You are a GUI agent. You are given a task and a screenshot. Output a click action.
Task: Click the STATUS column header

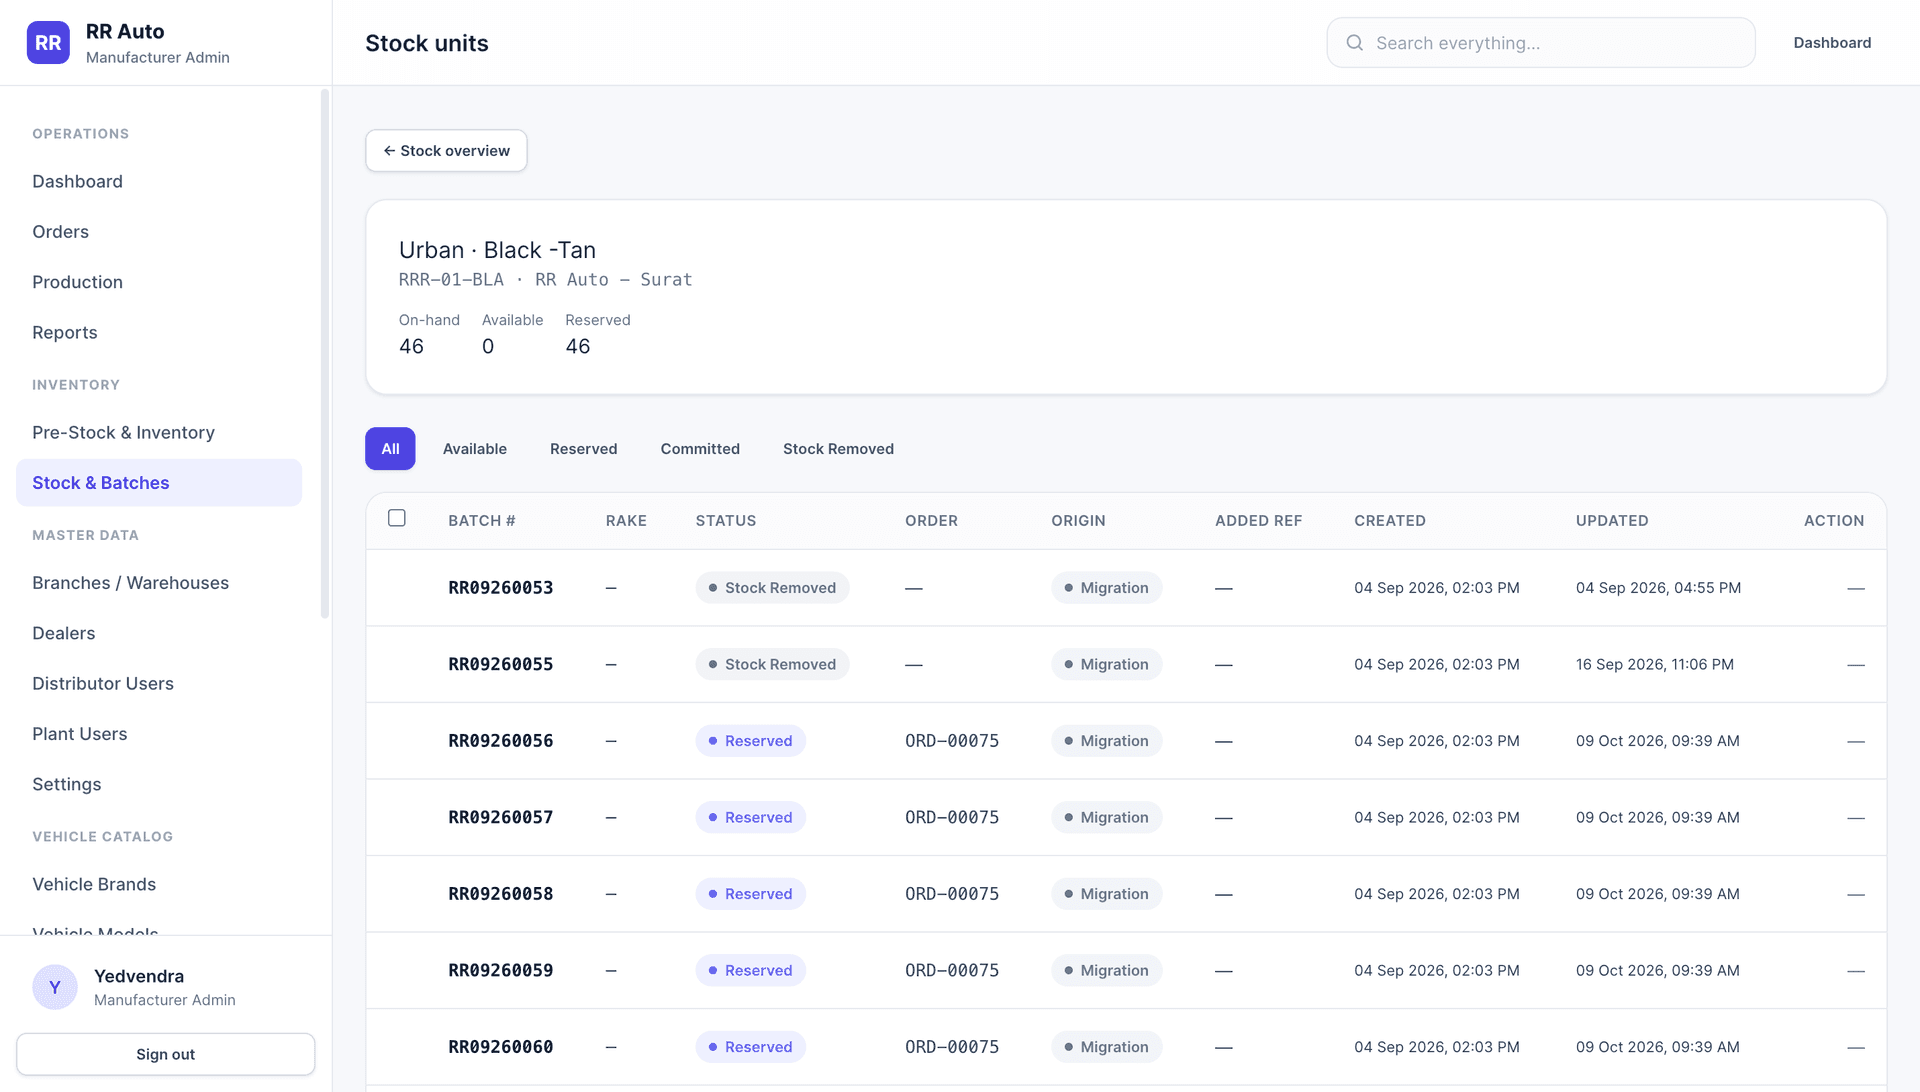click(x=725, y=521)
